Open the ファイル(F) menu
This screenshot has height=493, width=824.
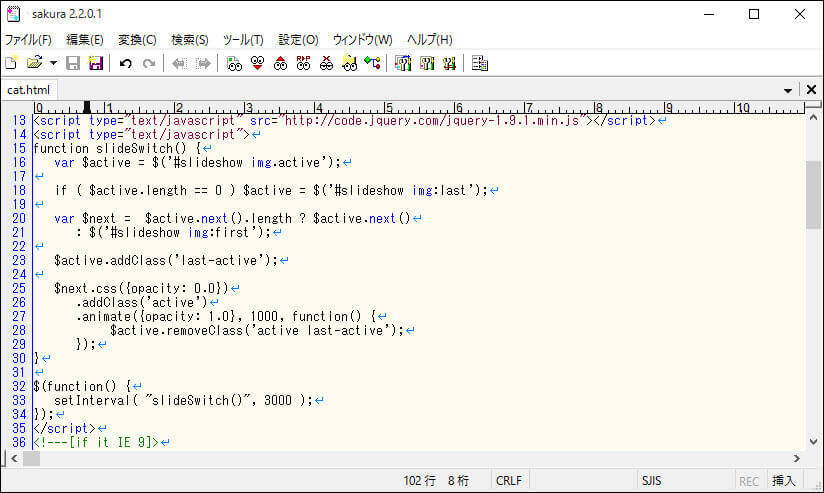[x=28, y=40]
